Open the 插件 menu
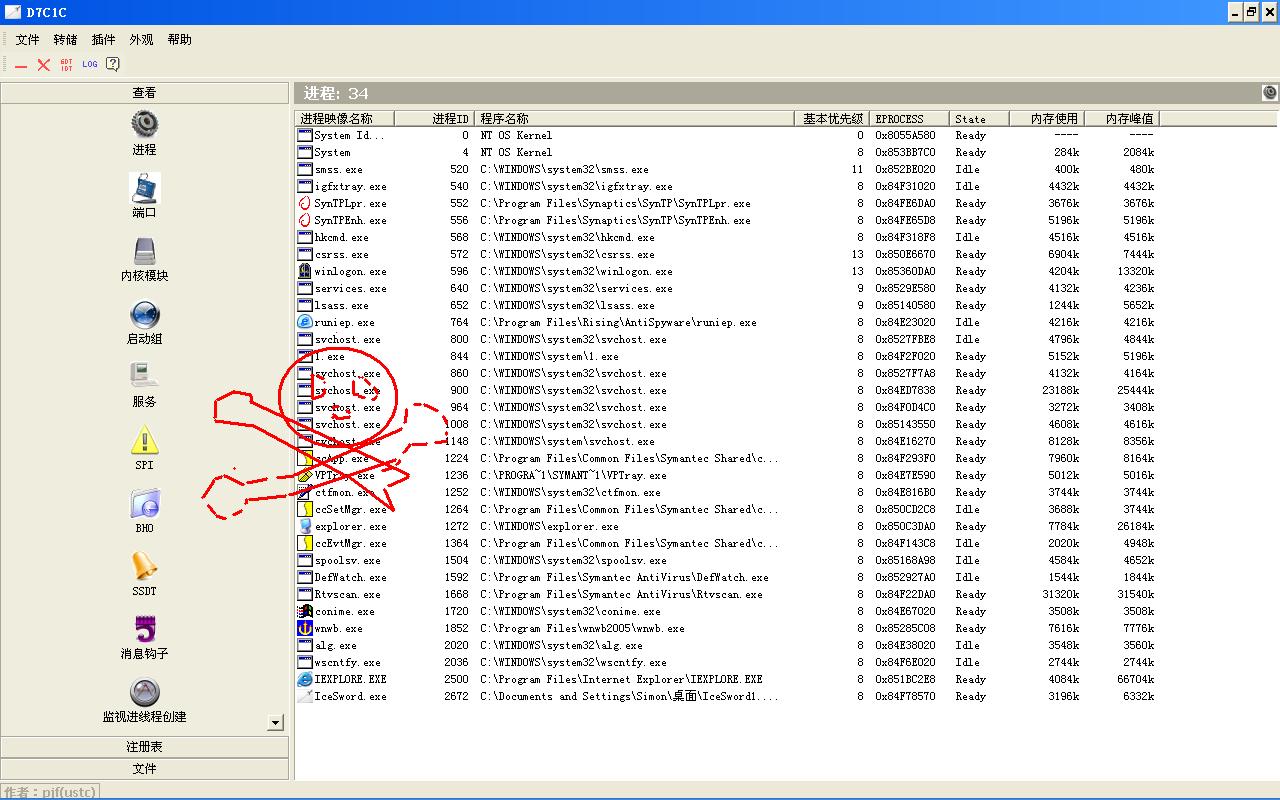This screenshot has width=1280, height=800. click(104, 40)
